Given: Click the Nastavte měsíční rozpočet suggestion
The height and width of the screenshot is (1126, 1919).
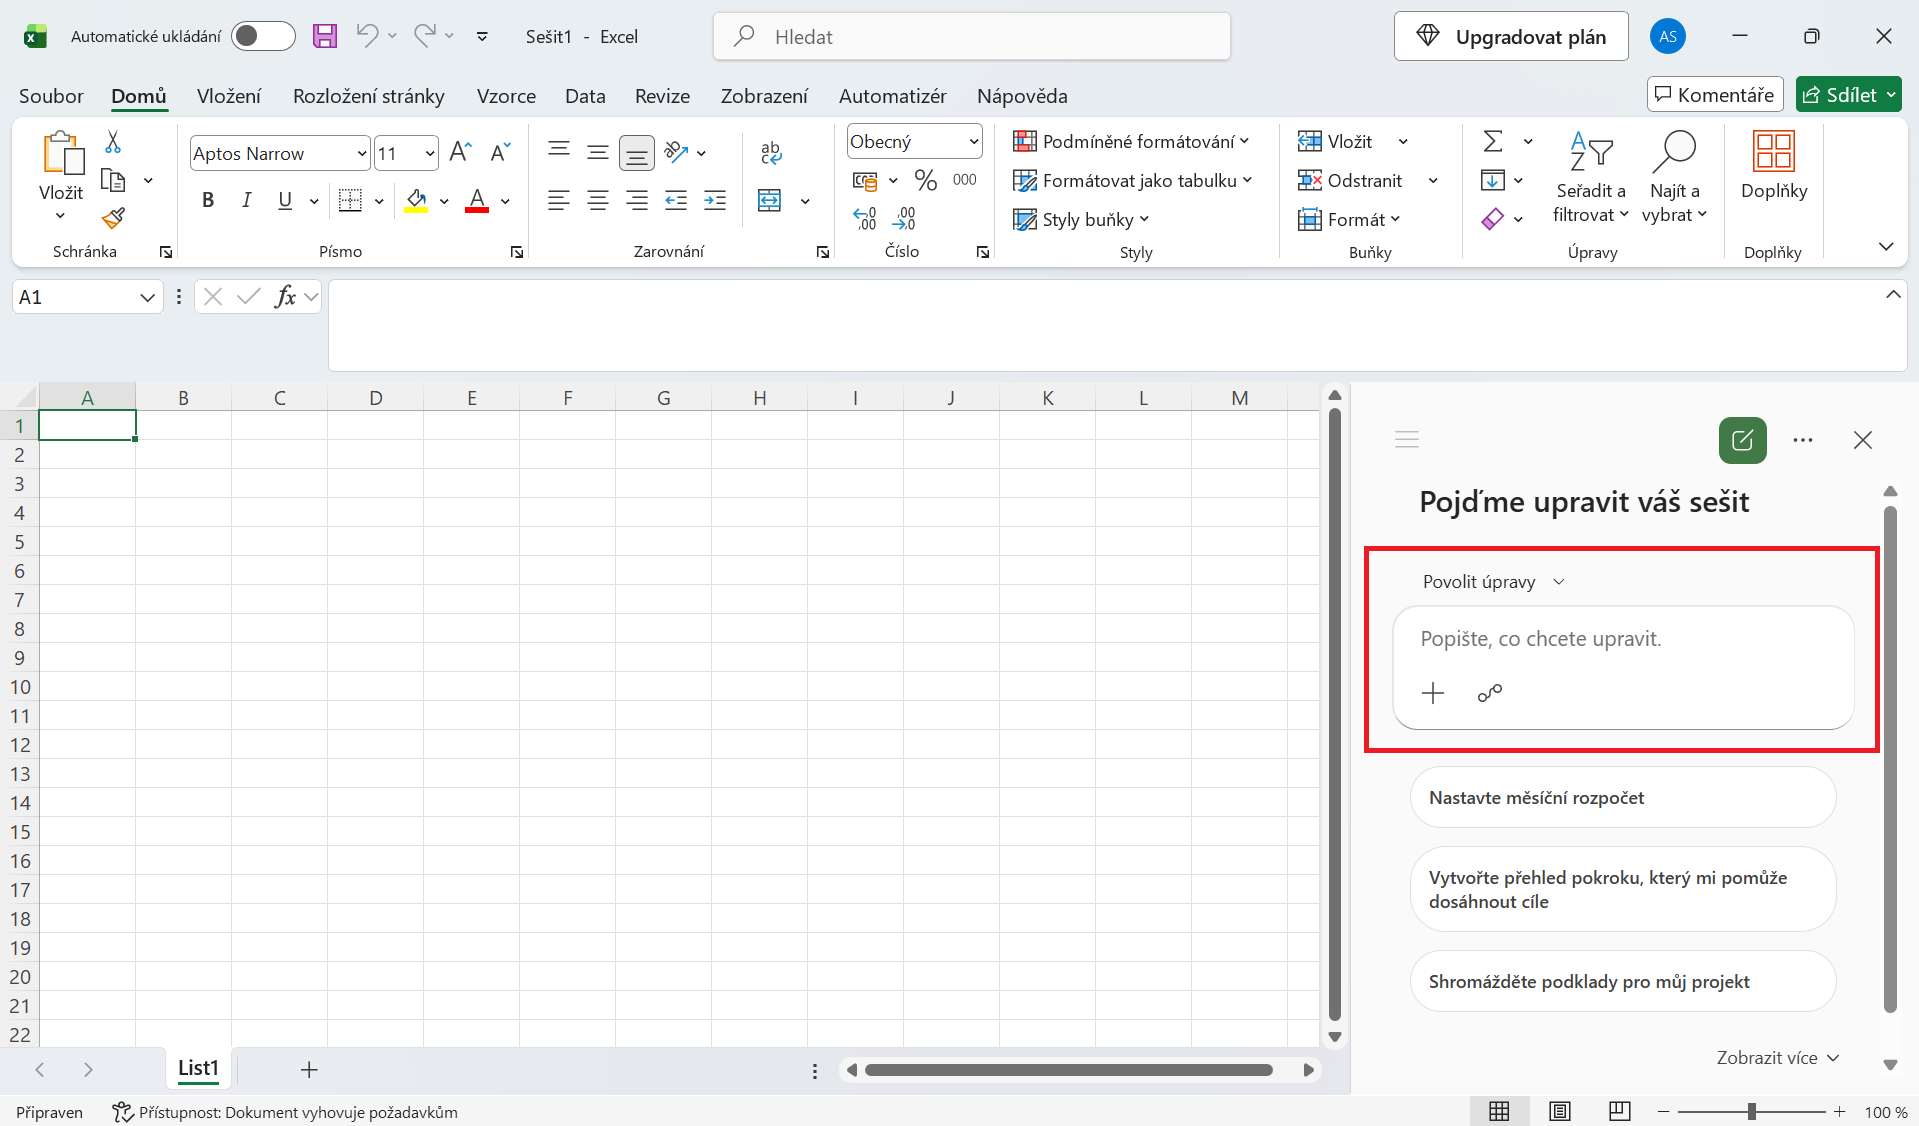Looking at the screenshot, I should (x=1623, y=797).
